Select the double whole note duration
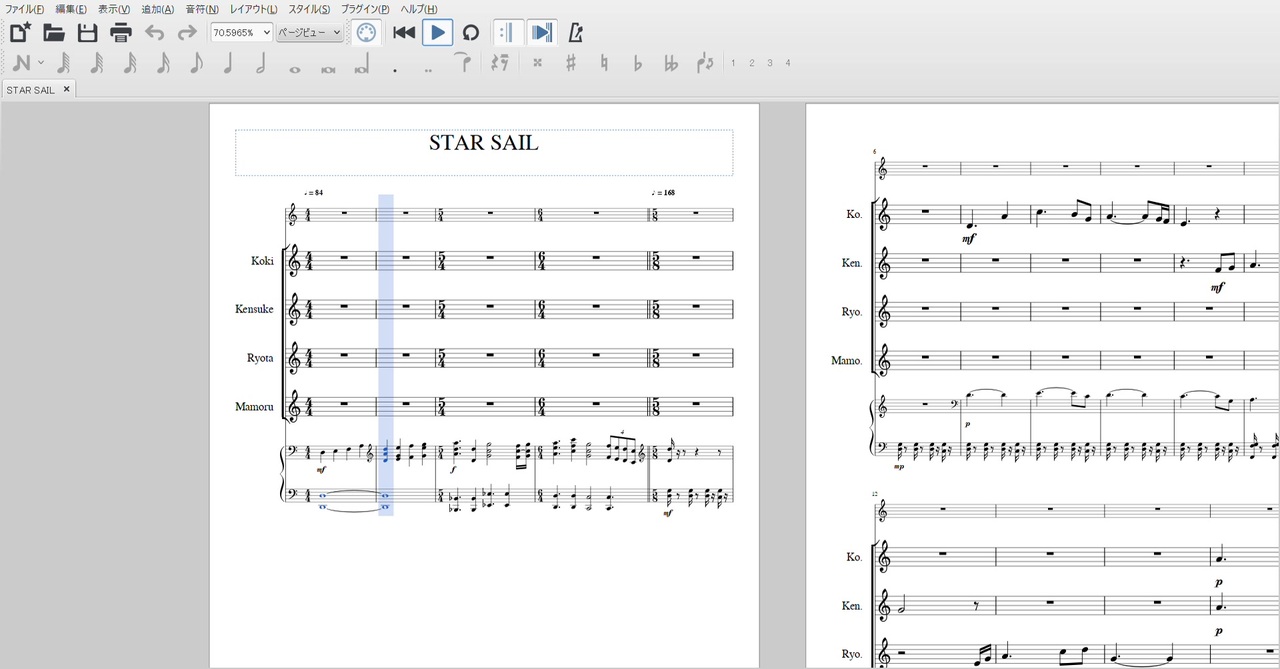Image resolution: width=1280 pixels, height=669 pixels. tap(328, 70)
